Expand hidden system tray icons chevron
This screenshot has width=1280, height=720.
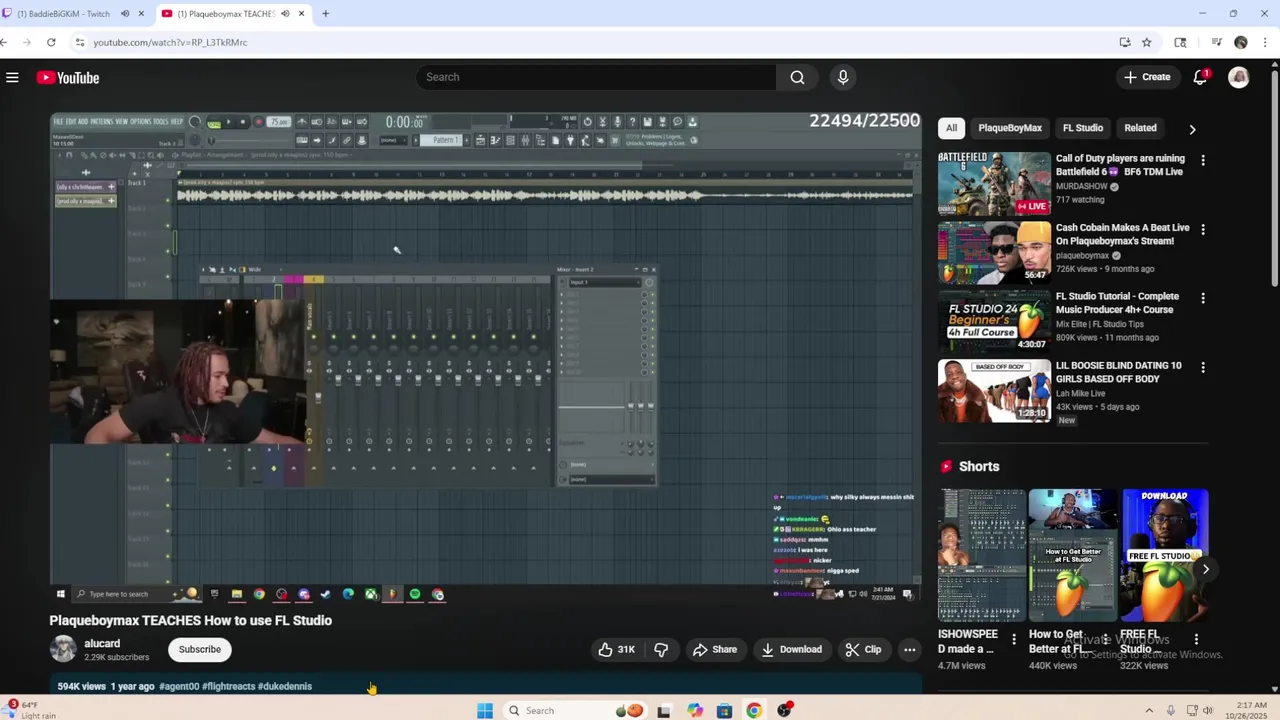1149,710
